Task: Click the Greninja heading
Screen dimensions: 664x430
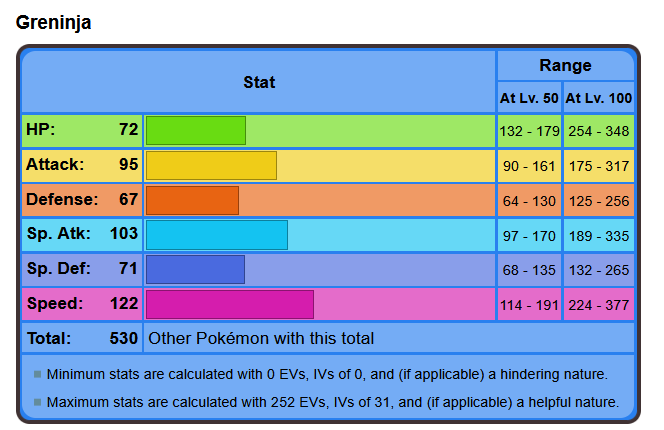Action: [x=53, y=22]
